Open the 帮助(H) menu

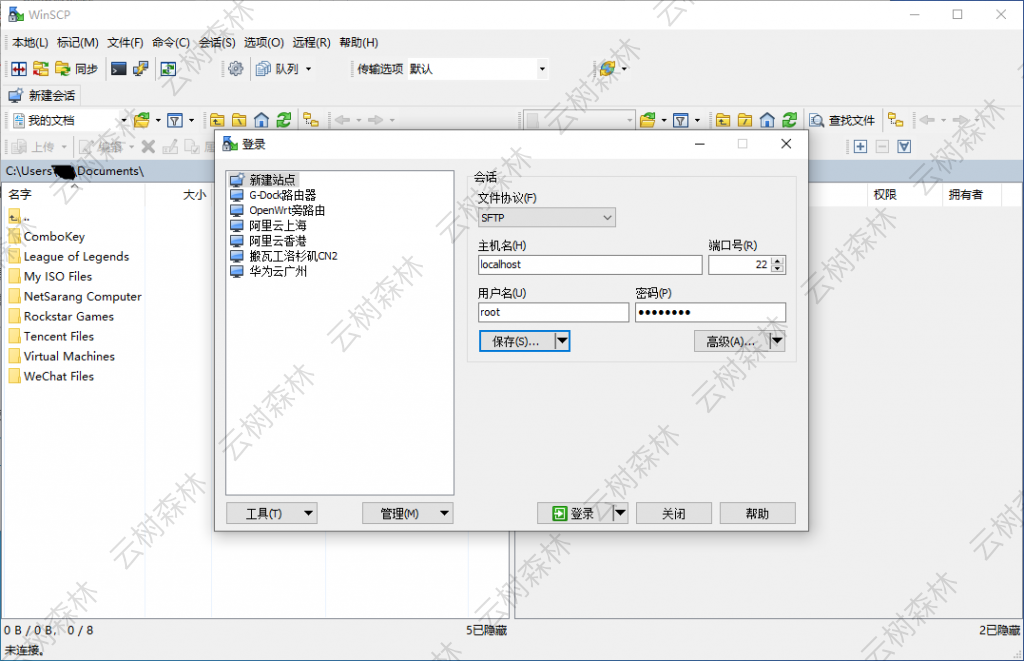pyautogui.click(x=359, y=42)
